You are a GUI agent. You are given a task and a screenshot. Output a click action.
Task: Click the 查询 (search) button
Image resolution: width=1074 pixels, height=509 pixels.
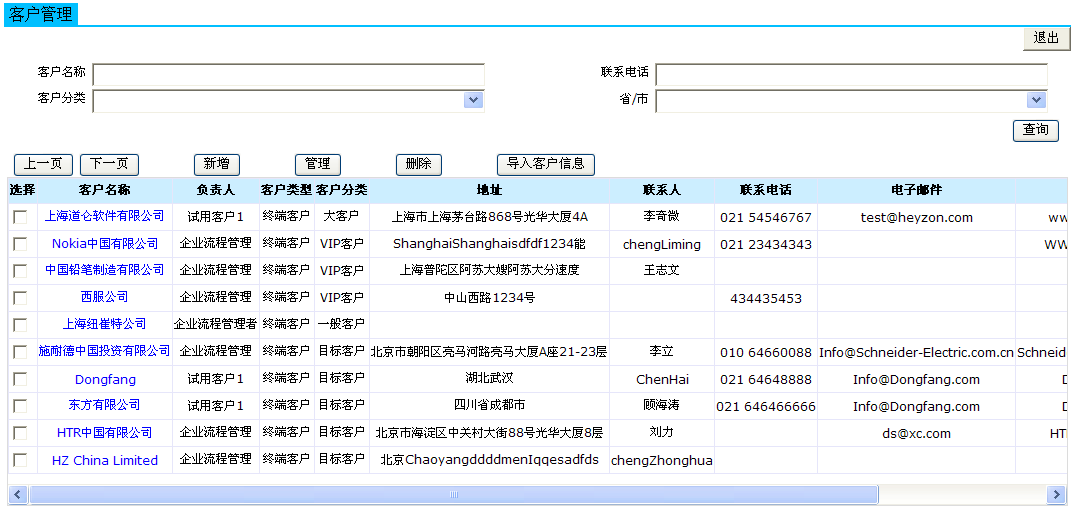click(x=1035, y=130)
